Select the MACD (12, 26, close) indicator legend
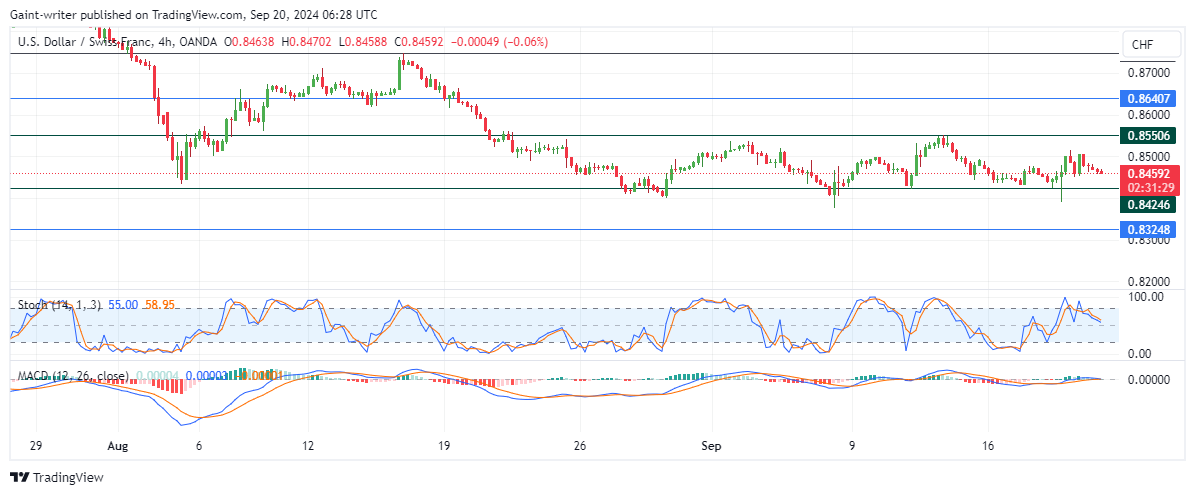The width and height of the screenshot is (1195, 495). (x=73, y=375)
